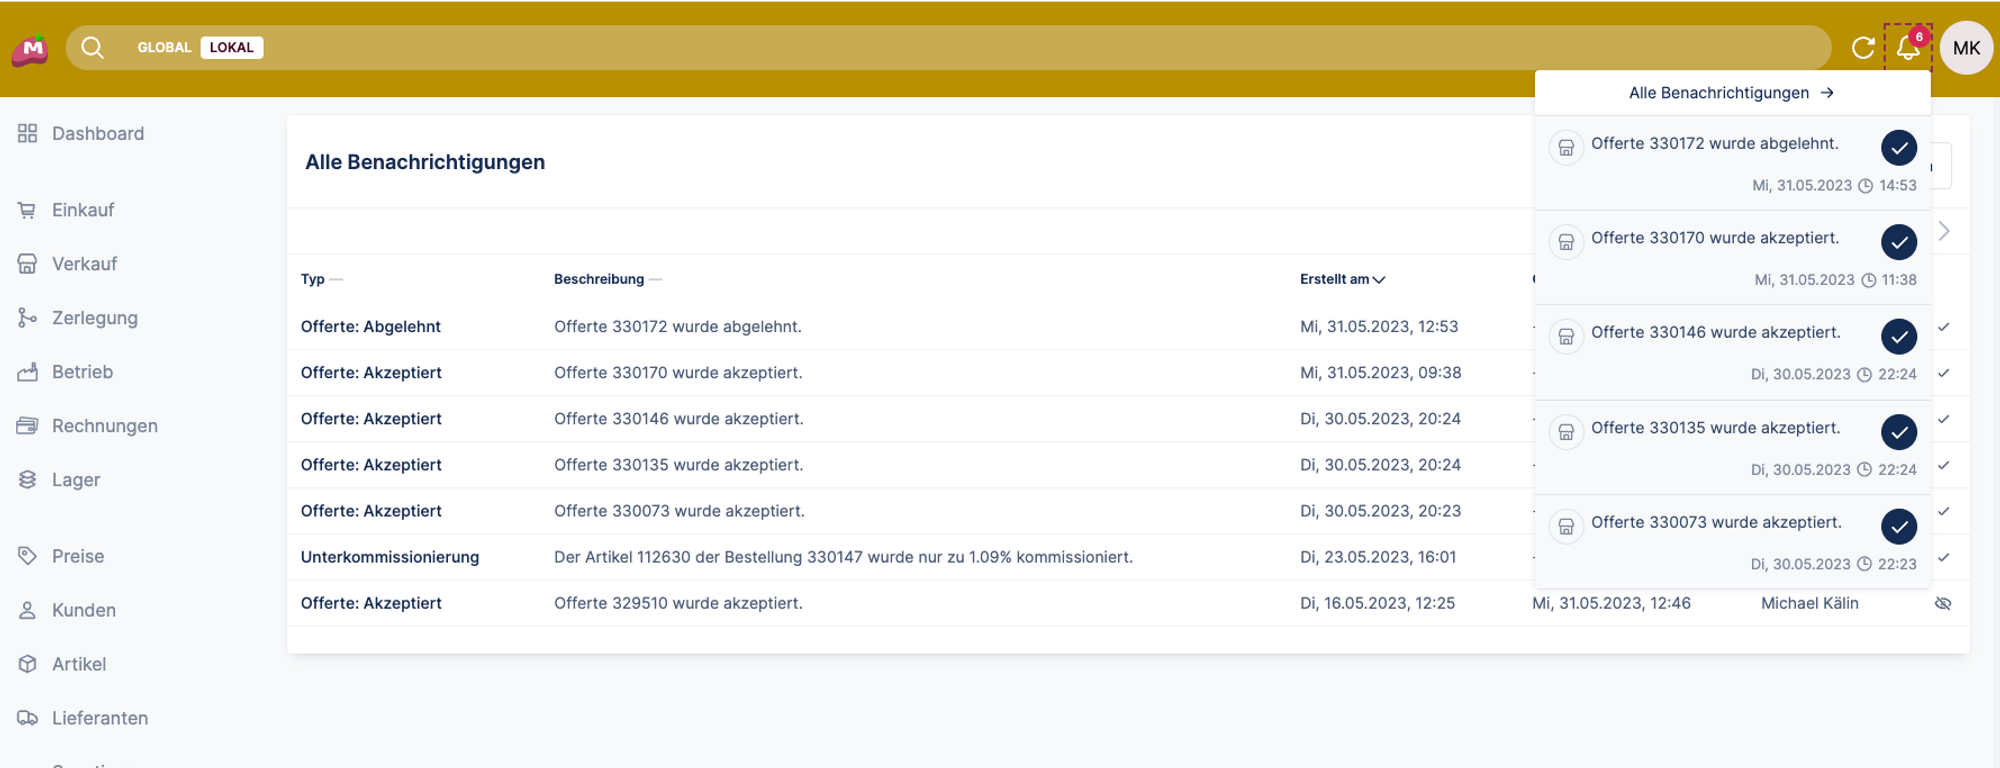This screenshot has width=2000, height=768.
Task: Click the search magnifier icon
Action: pyautogui.click(x=92, y=48)
